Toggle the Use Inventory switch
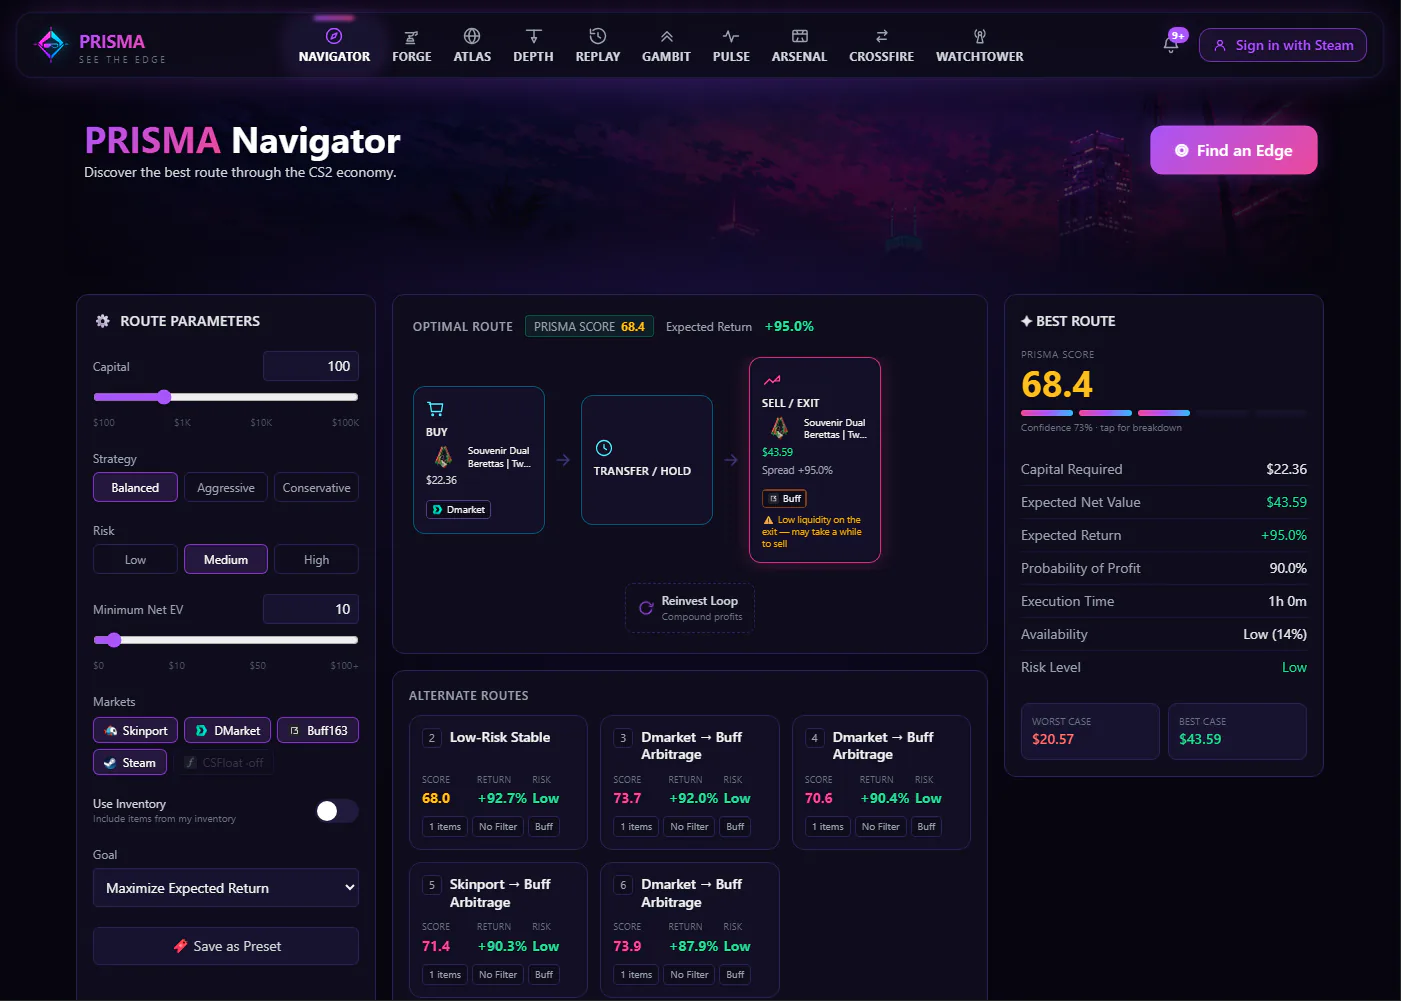 (337, 811)
